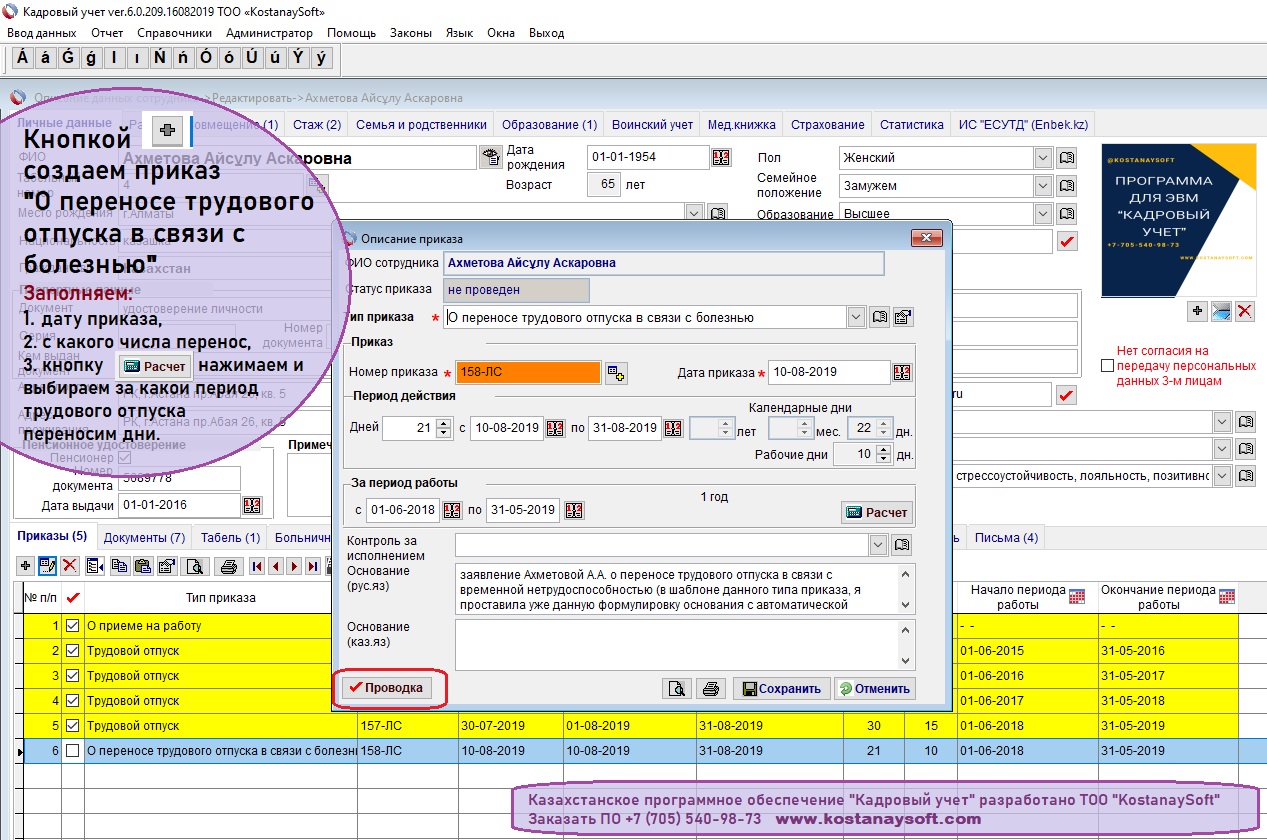Open Семейное положение dropdown (Замужем)
Screen dimensions: 1267x840
[x=1043, y=186]
